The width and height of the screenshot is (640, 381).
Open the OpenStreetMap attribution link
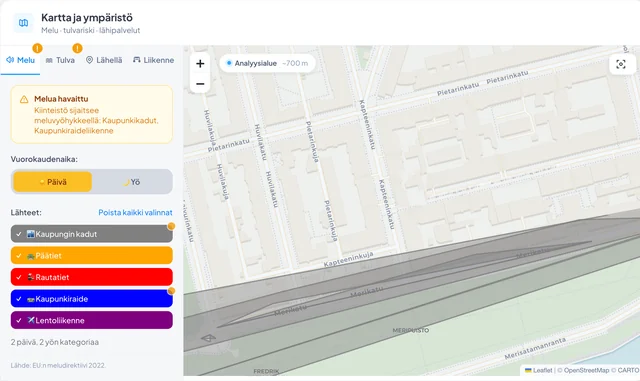point(587,370)
